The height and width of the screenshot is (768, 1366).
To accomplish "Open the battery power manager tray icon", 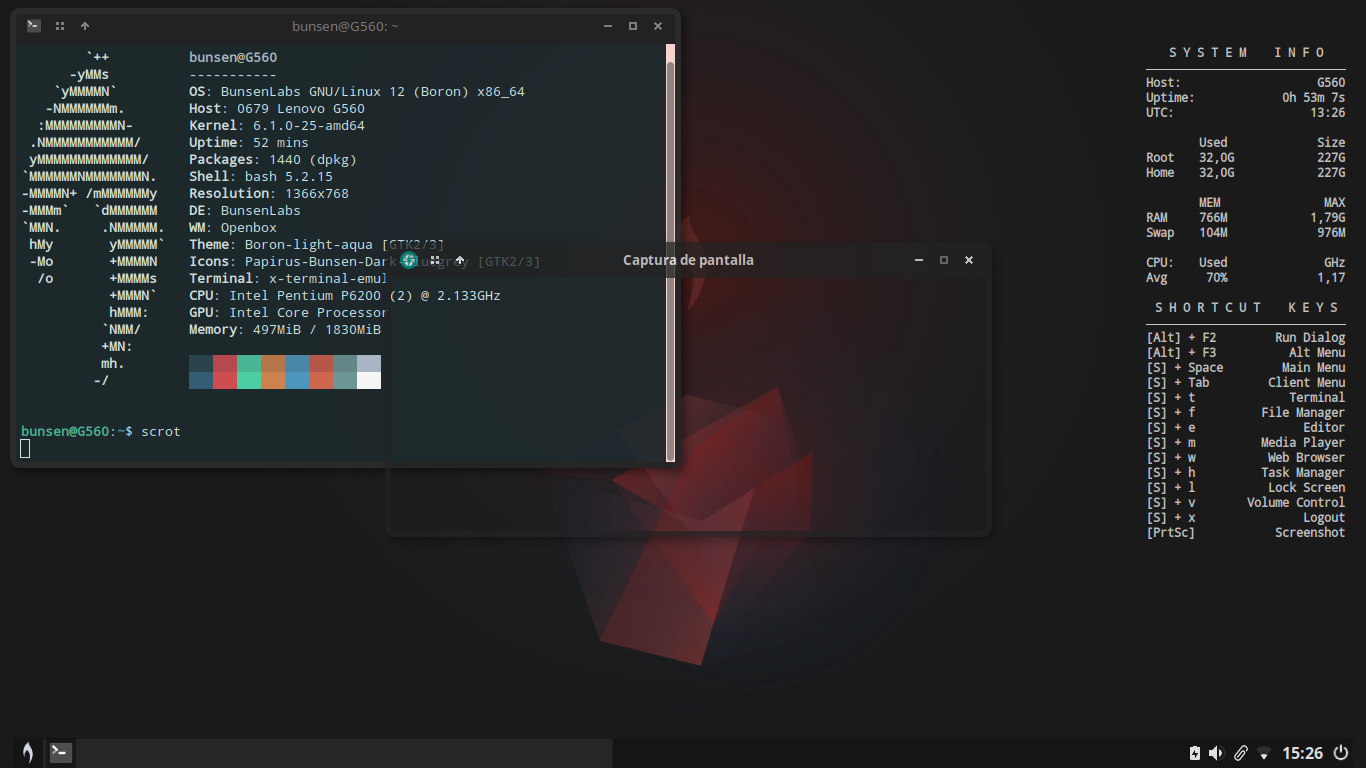I will pos(1194,753).
